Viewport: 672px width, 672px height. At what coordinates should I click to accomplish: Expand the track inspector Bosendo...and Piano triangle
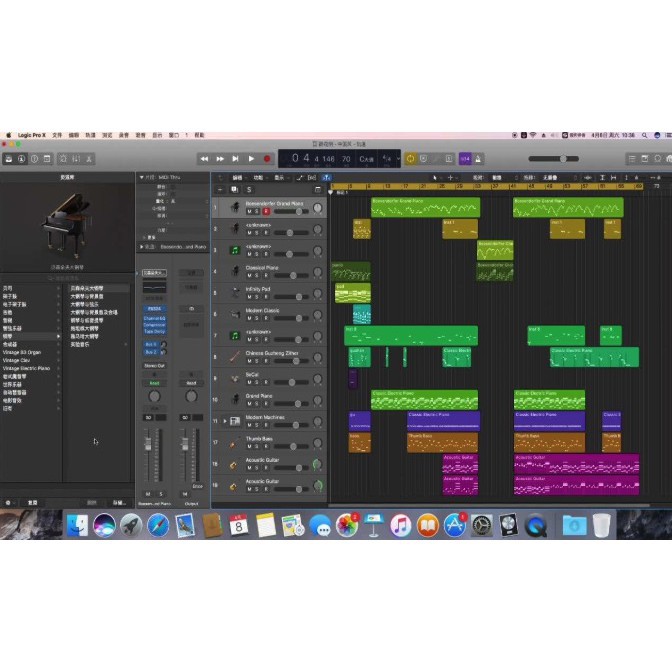pos(141,247)
